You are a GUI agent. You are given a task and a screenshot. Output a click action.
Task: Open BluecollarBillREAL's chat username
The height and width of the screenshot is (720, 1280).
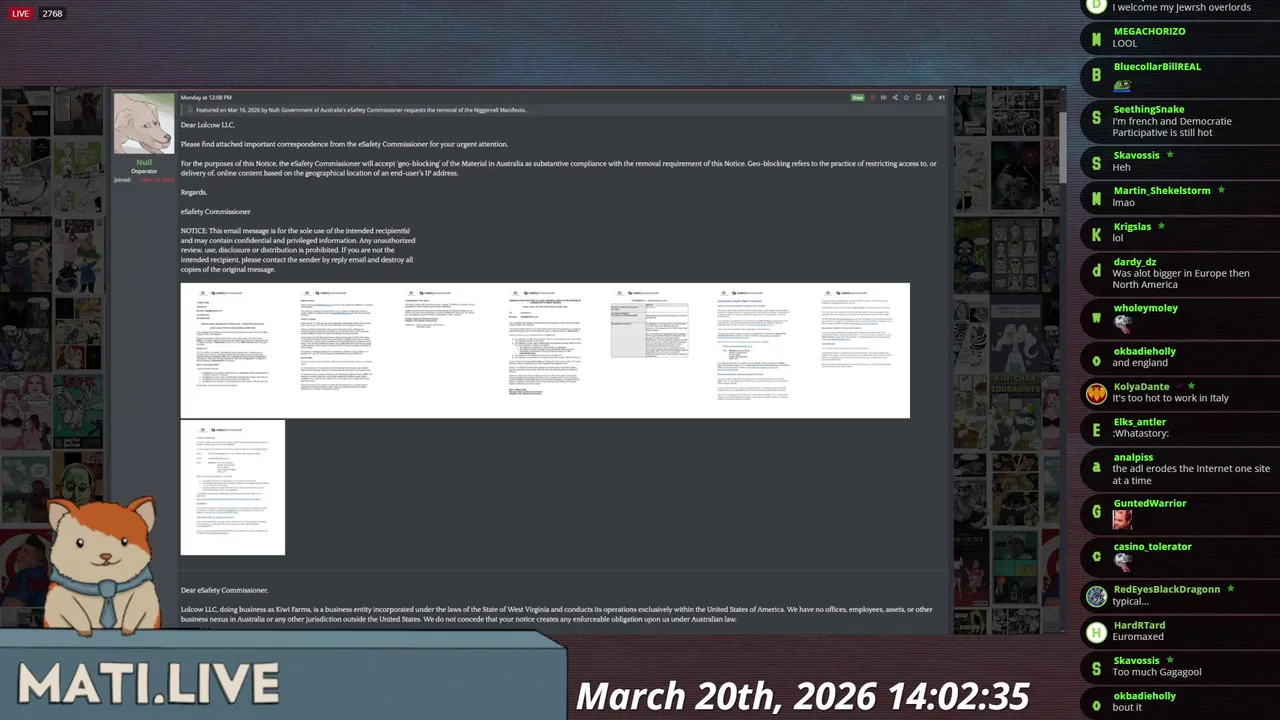1157,66
